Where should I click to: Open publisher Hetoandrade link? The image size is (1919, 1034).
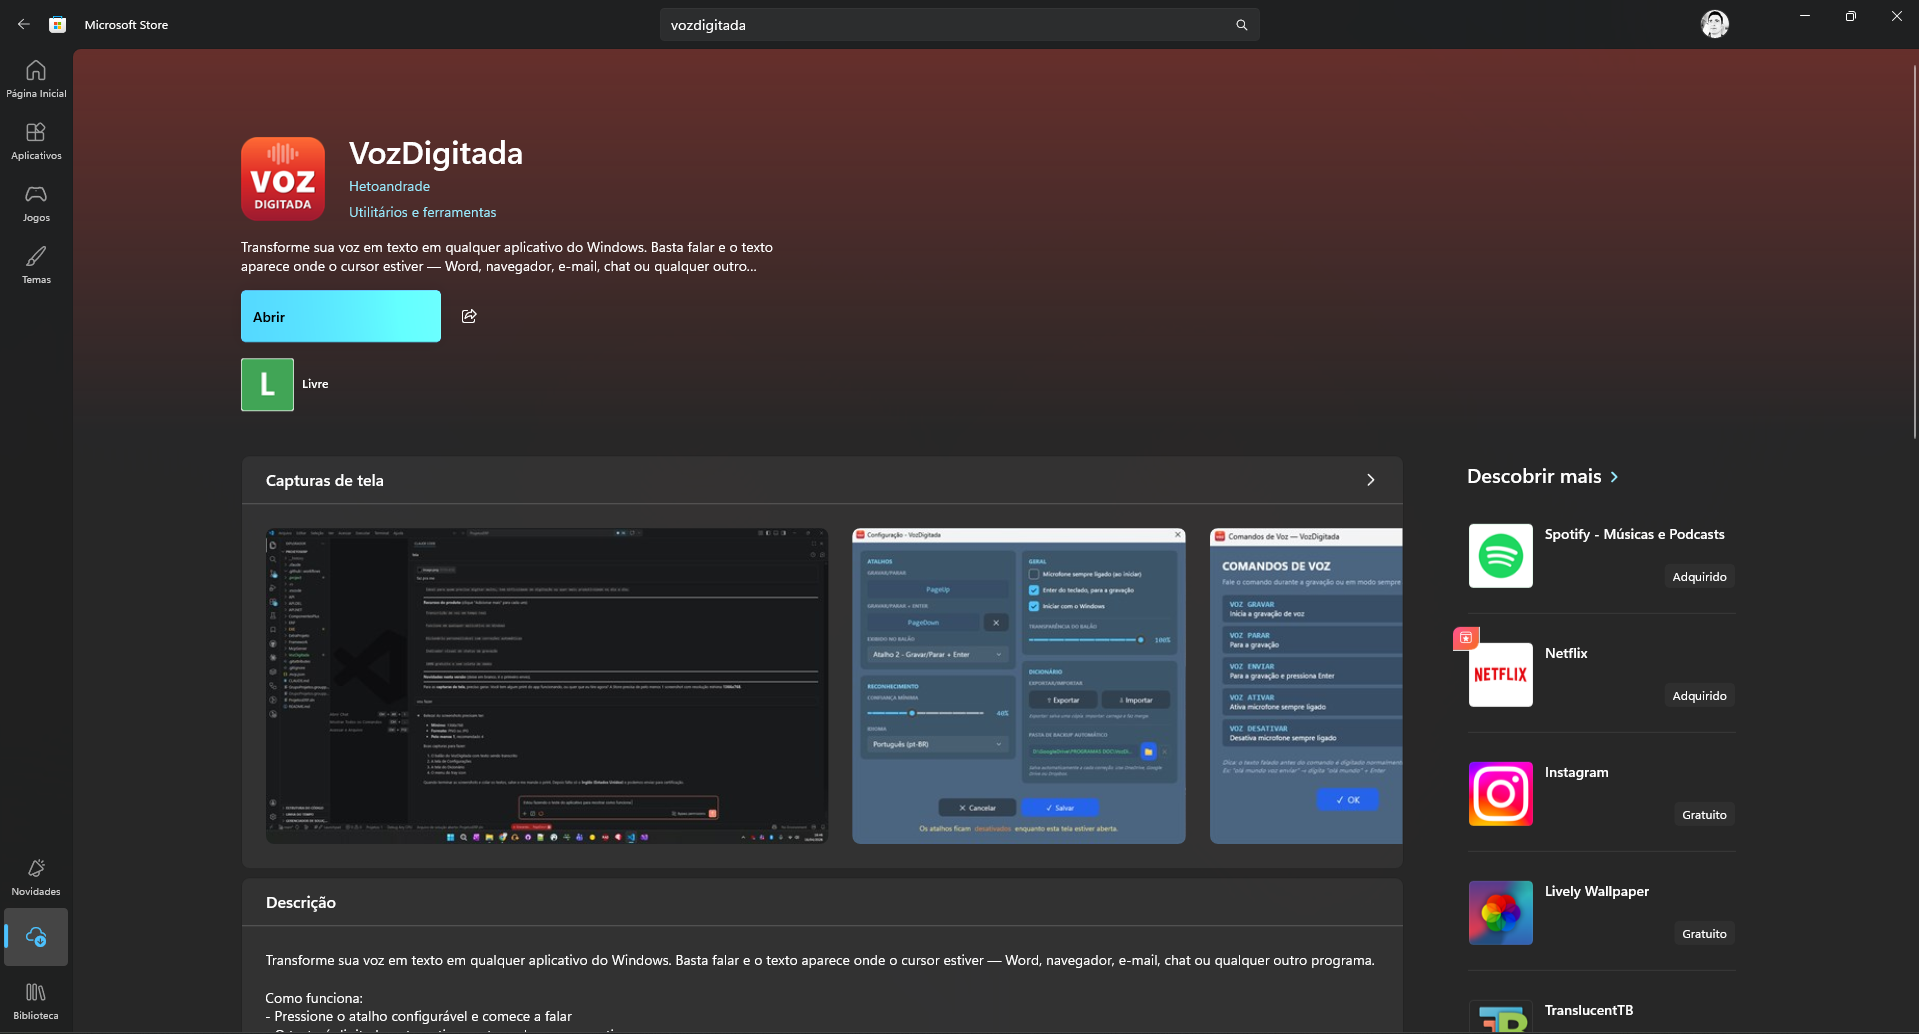(389, 186)
